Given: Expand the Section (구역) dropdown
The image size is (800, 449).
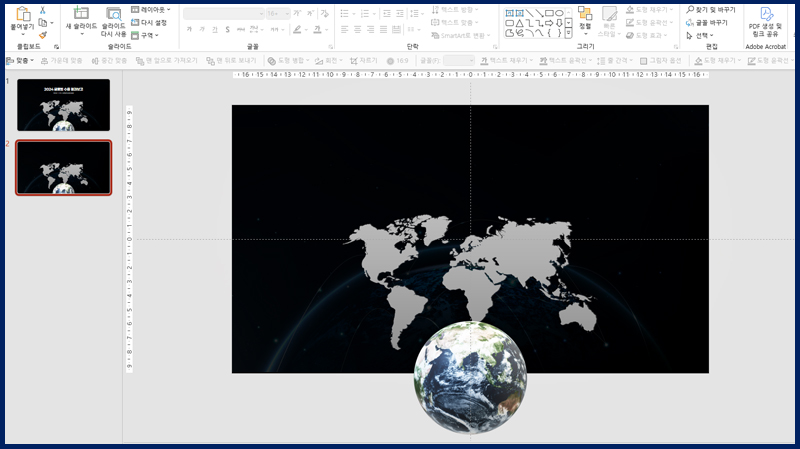Looking at the screenshot, I should click(145, 35).
